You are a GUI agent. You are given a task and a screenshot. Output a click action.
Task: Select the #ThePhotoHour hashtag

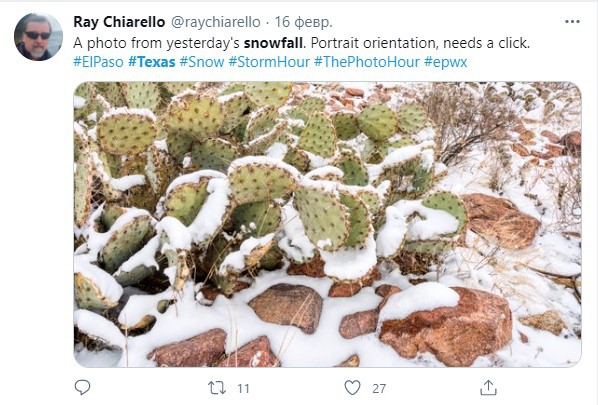point(367,62)
